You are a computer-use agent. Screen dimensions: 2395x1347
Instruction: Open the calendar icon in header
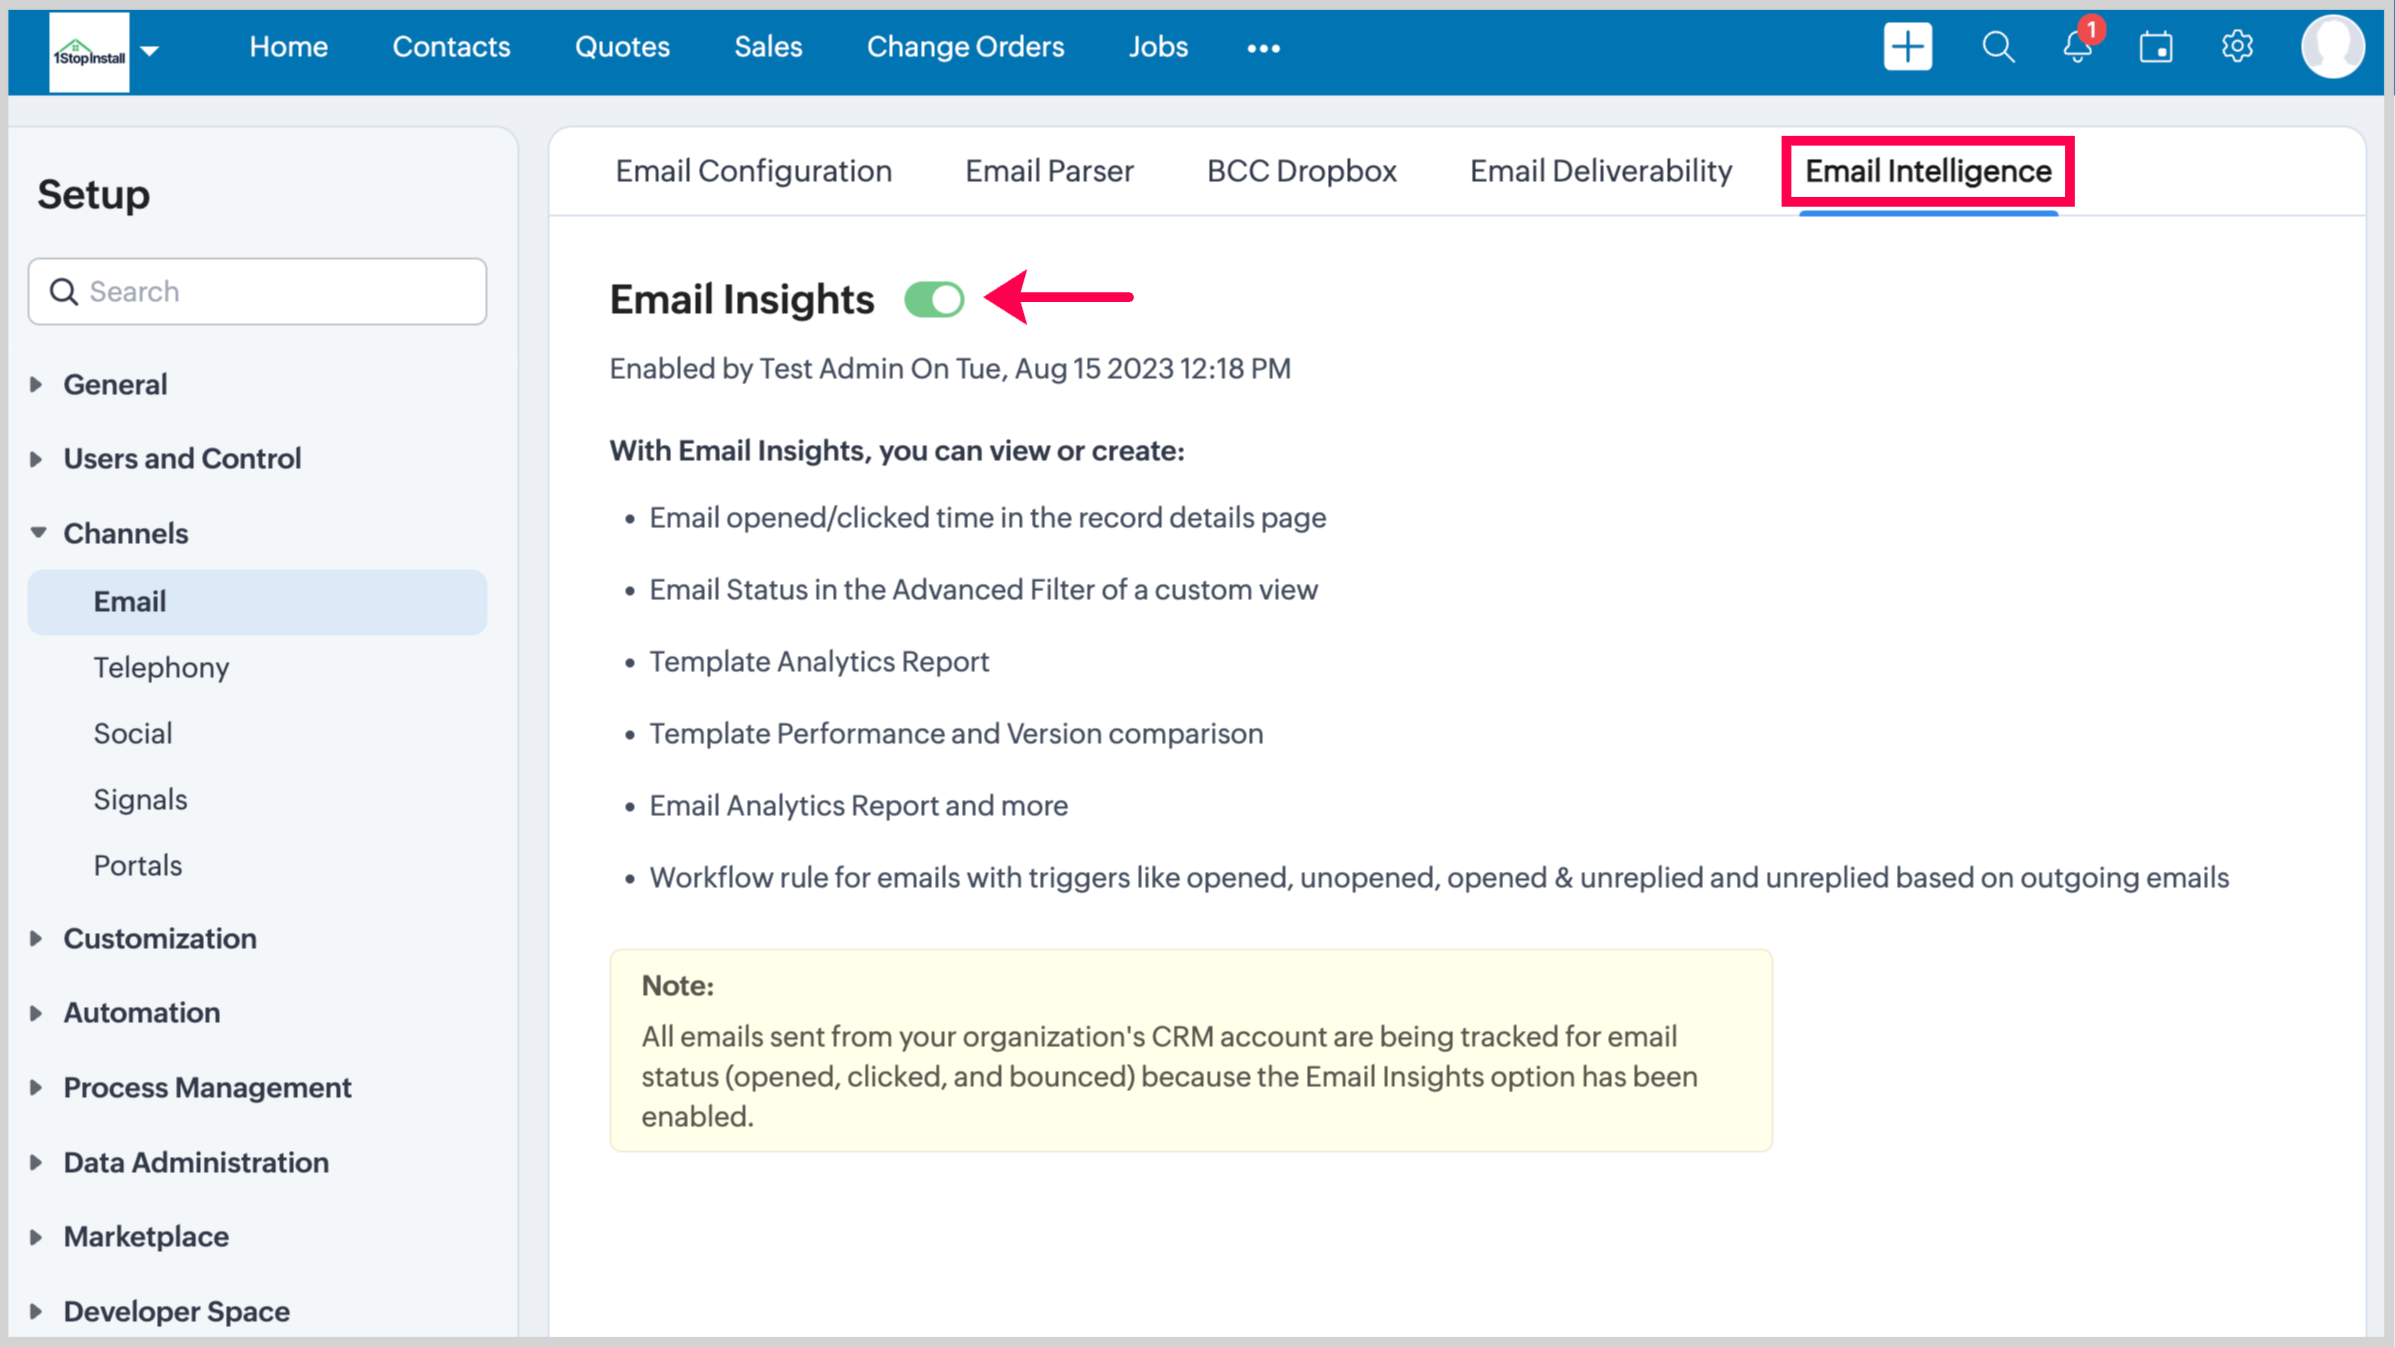pos(2155,47)
